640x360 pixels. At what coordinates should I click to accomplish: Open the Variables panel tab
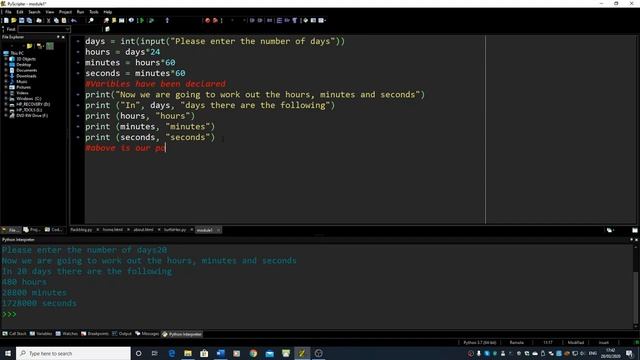pos(41,334)
